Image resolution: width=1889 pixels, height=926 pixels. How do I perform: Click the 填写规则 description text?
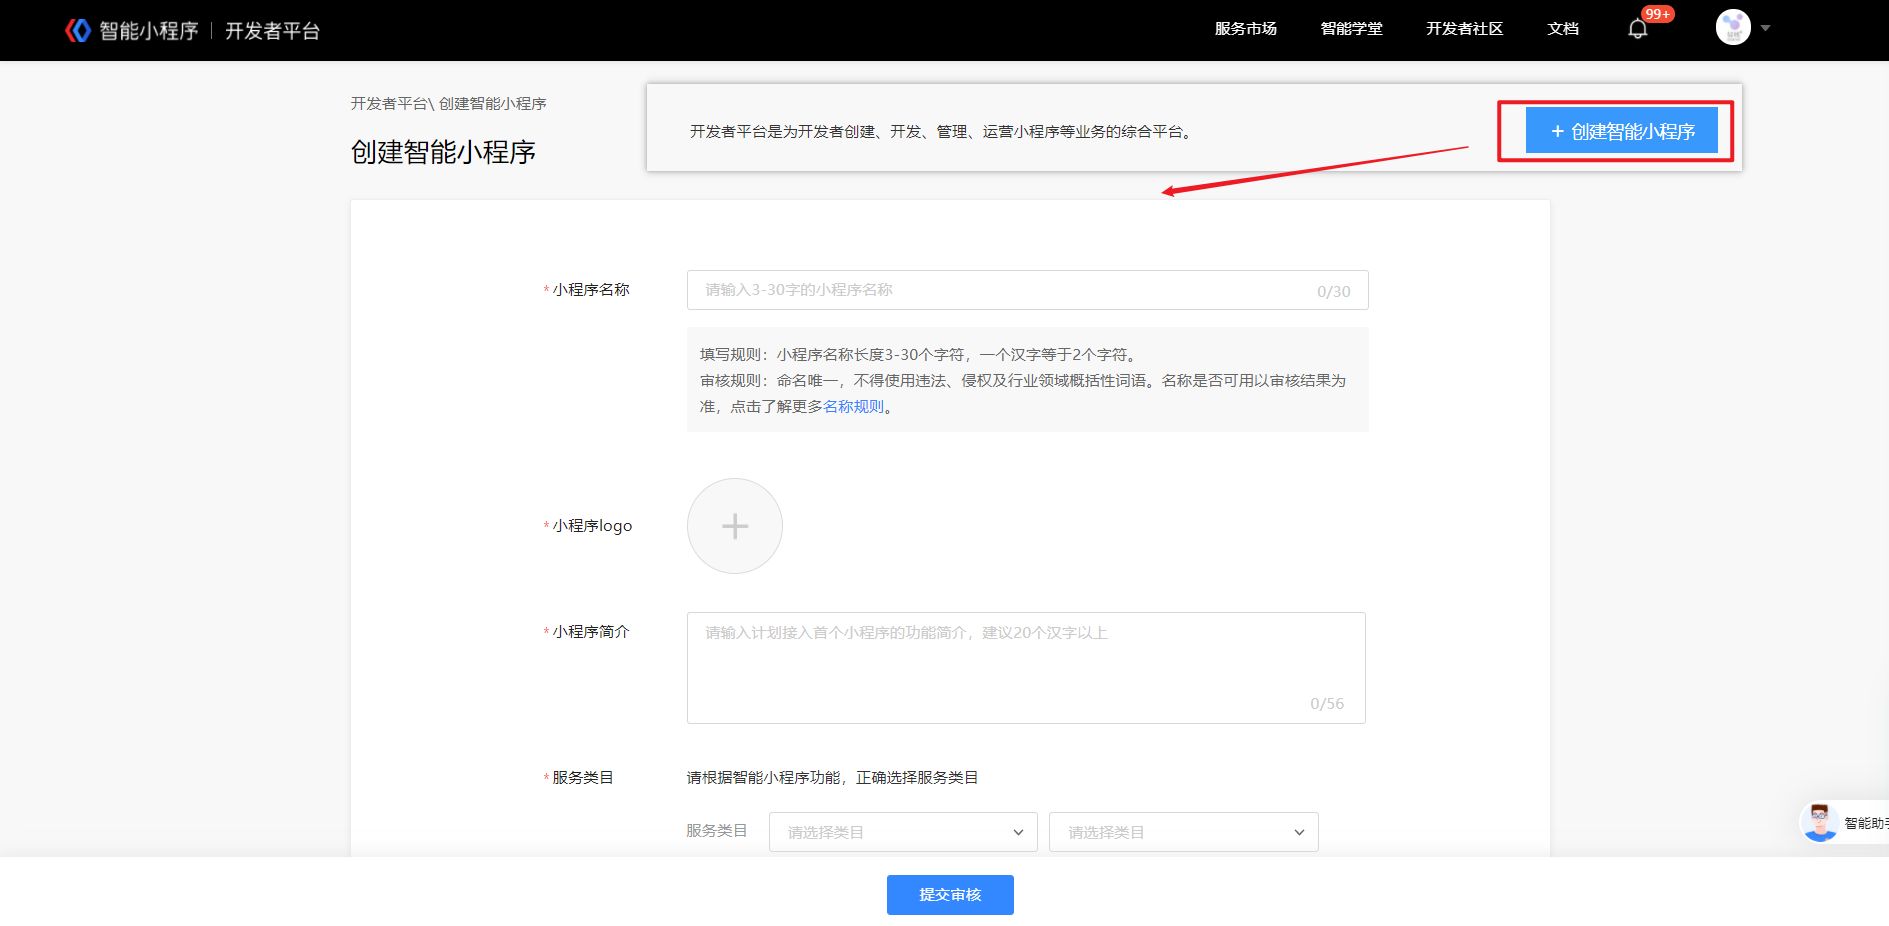[918, 355]
